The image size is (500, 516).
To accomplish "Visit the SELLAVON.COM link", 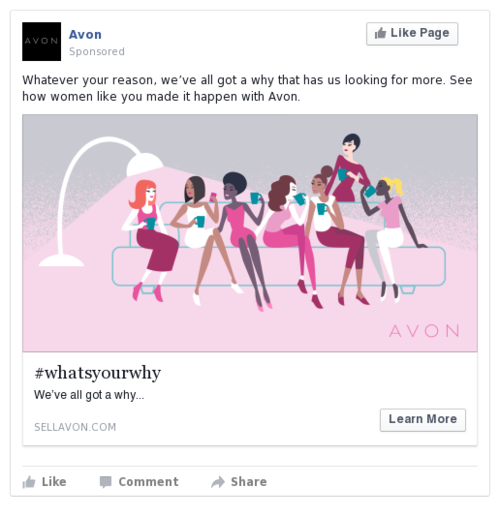I will 75,427.
